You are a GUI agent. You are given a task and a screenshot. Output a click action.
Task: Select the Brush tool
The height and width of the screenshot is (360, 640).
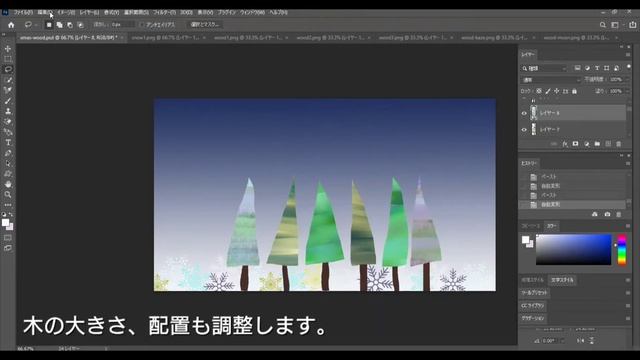(8, 101)
